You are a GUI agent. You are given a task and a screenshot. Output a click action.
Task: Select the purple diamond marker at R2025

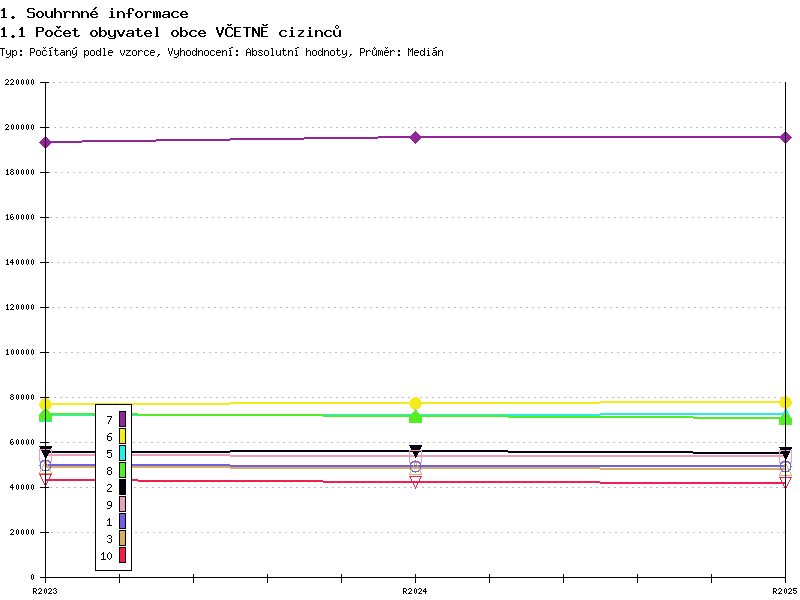coord(785,137)
